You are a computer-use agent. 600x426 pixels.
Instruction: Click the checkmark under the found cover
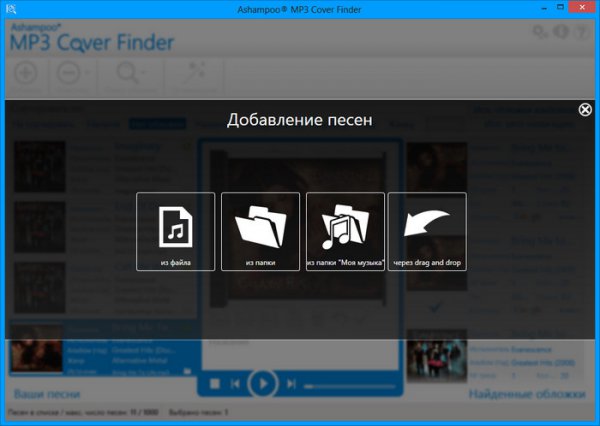point(435,307)
